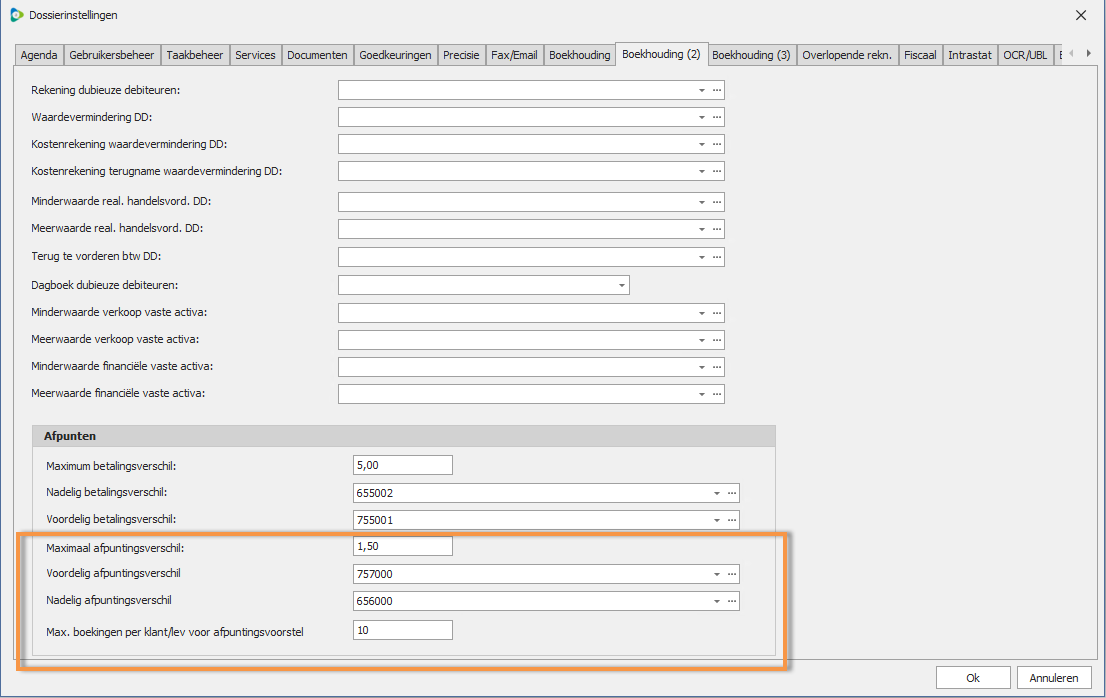Open Nadelig afpuntingsverschil dropdown arrow
The width and height of the screenshot is (1106, 698).
coord(717,601)
